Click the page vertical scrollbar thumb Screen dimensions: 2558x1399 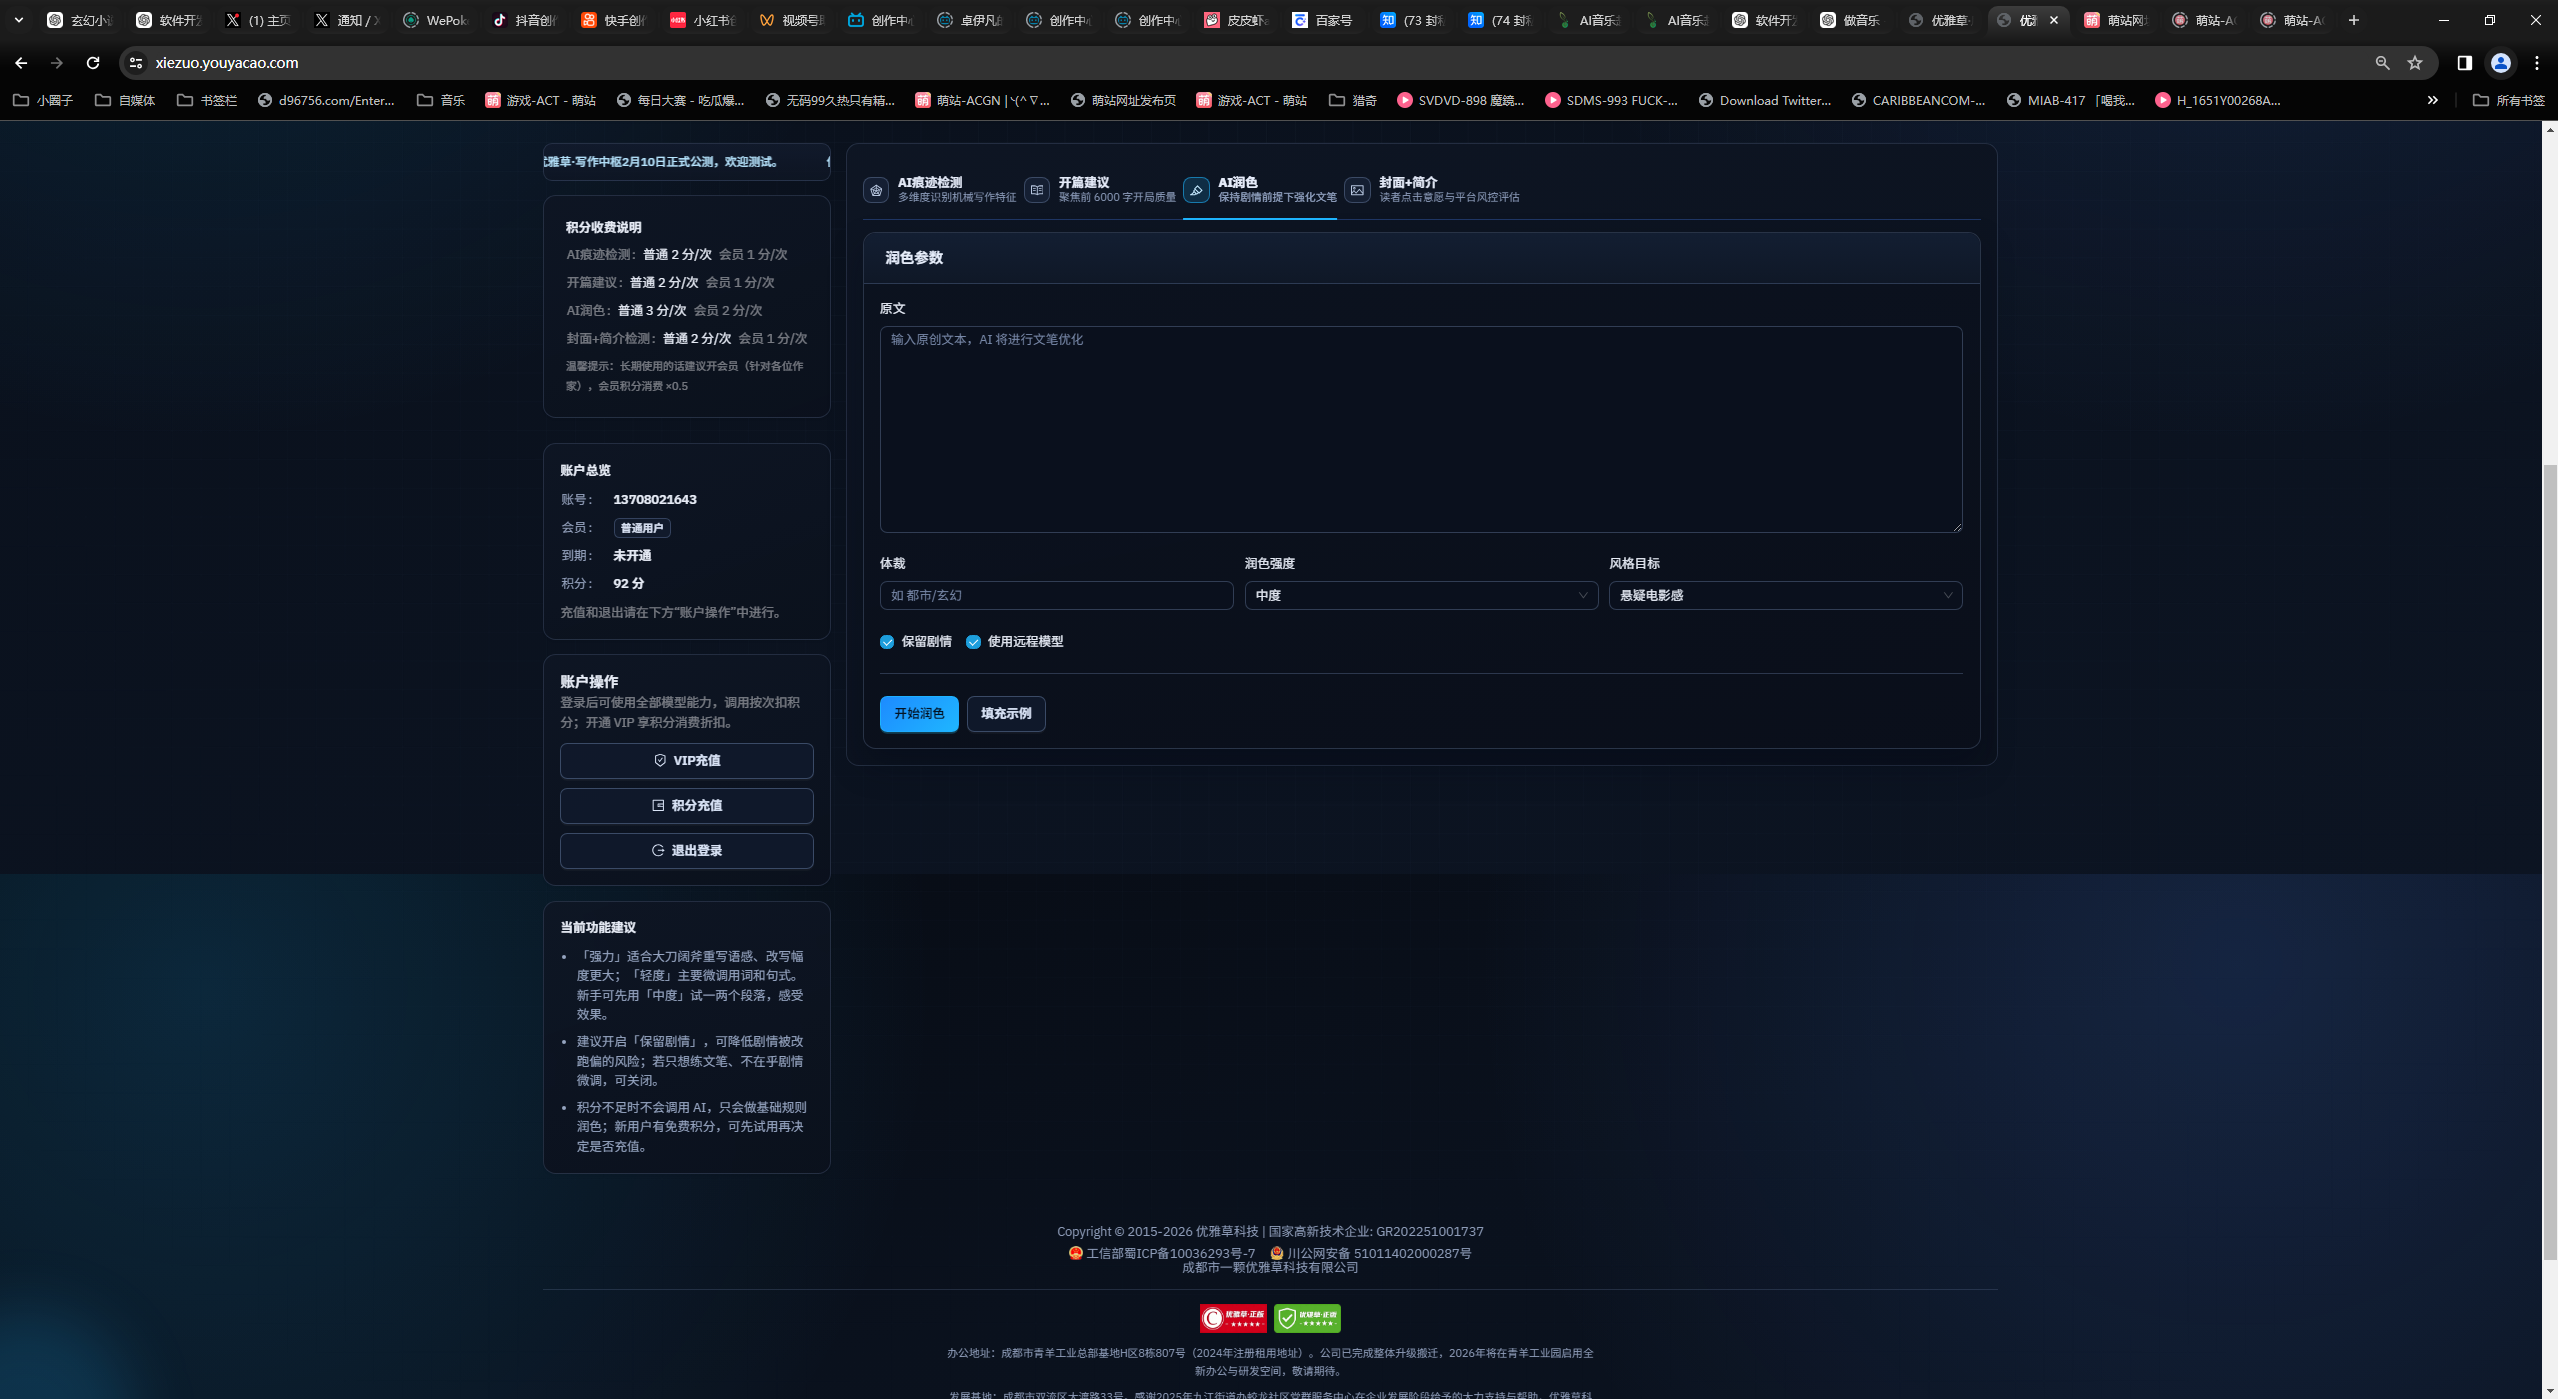[x=2549, y=860]
